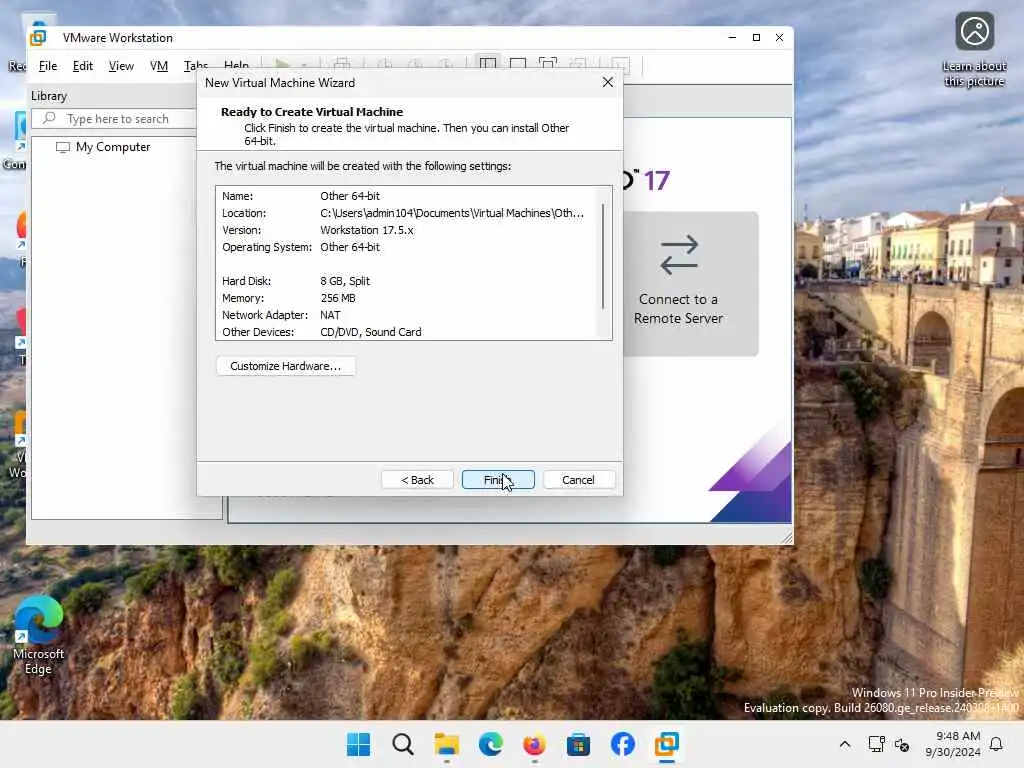Image resolution: width=1024 pixels, height=768 pixels.
Task: Open the Windows Start menu
Action: 358,744
